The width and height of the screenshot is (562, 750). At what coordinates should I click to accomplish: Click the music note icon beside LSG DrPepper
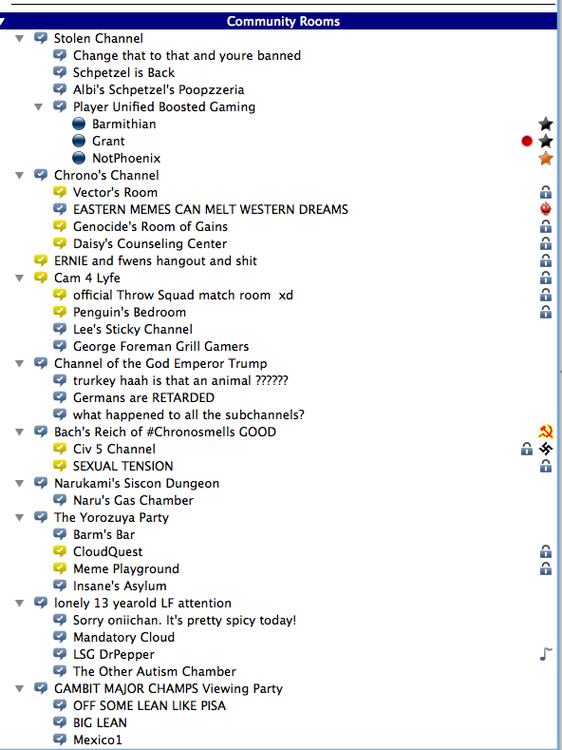545,654
